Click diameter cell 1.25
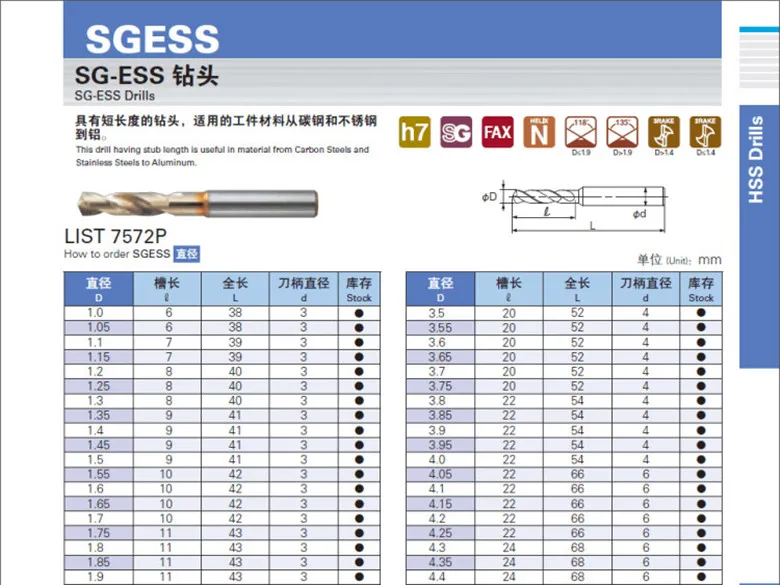The width and height of the screenshot is (780, 585). [98, 386]
